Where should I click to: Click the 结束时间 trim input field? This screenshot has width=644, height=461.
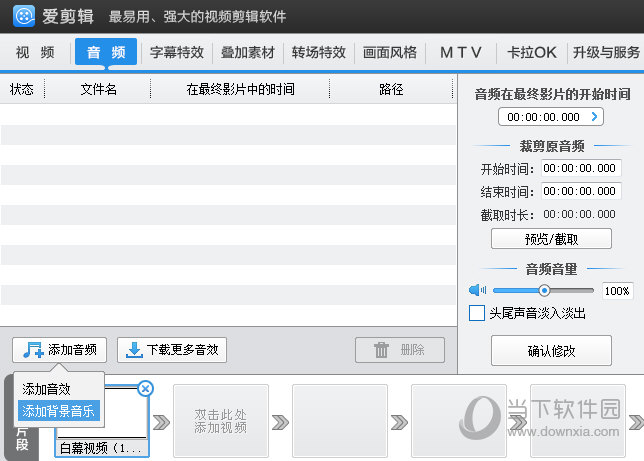[580, 191]
